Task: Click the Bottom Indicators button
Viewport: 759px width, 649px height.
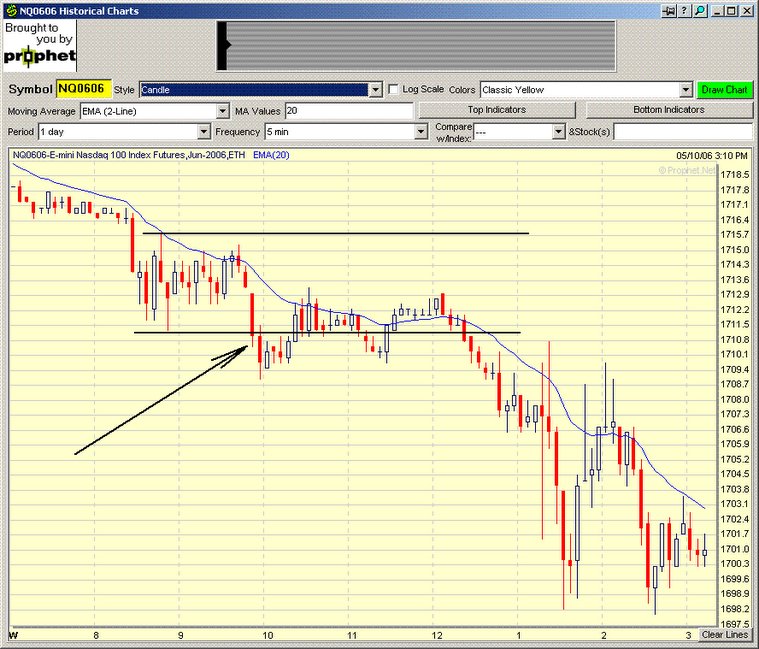Action: [x=669, y=110]
